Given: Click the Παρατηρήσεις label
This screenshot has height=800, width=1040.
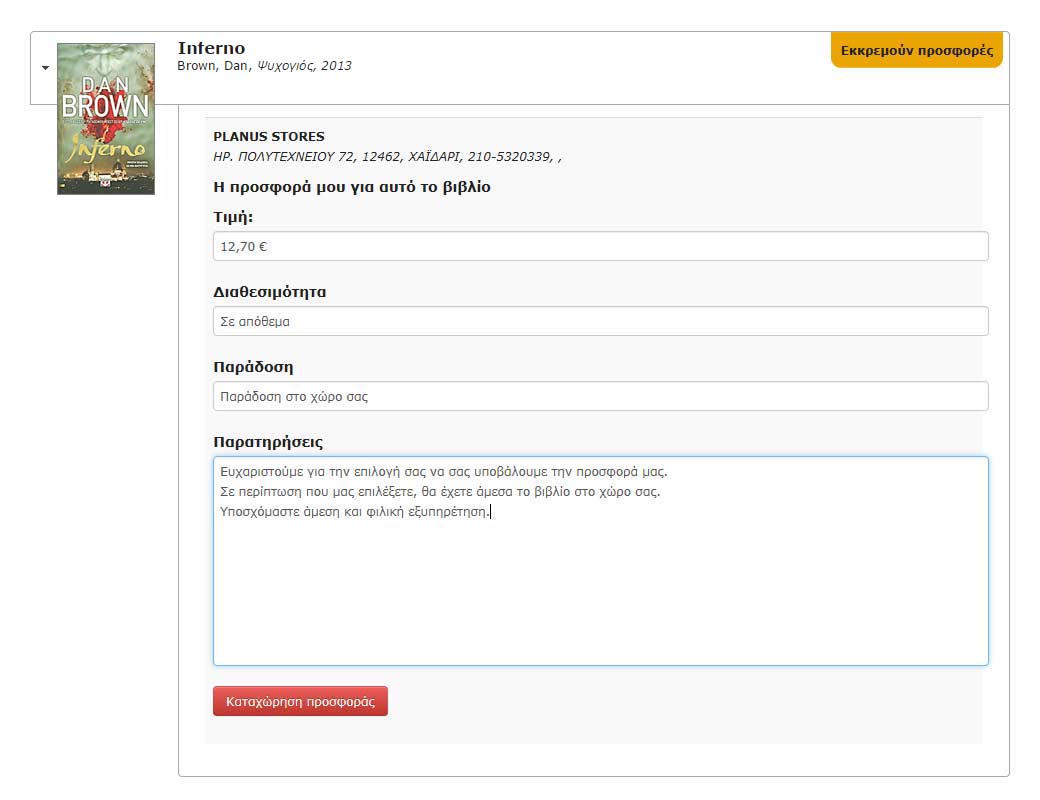Looking at the screenshot, I should click(x=268, y=442).
